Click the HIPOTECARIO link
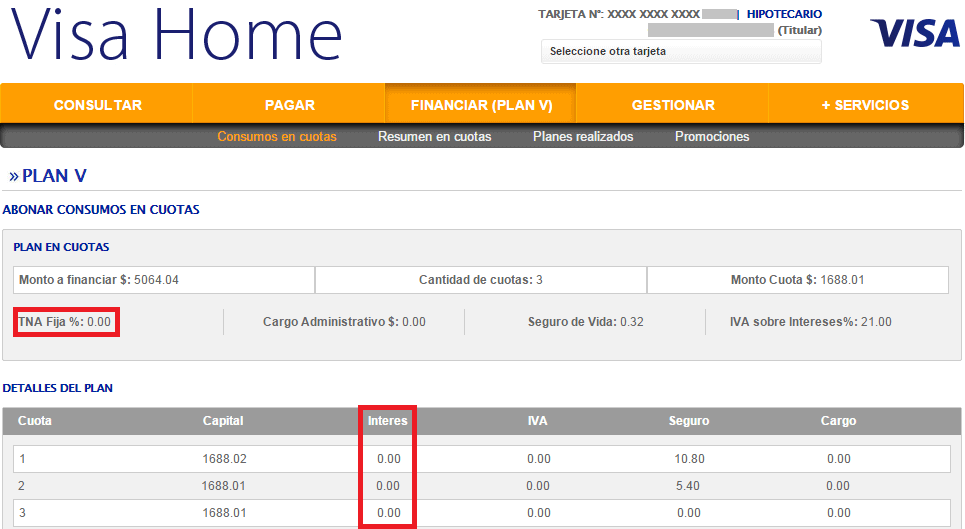Screen dimensions: 965x529 click(784, 14)
